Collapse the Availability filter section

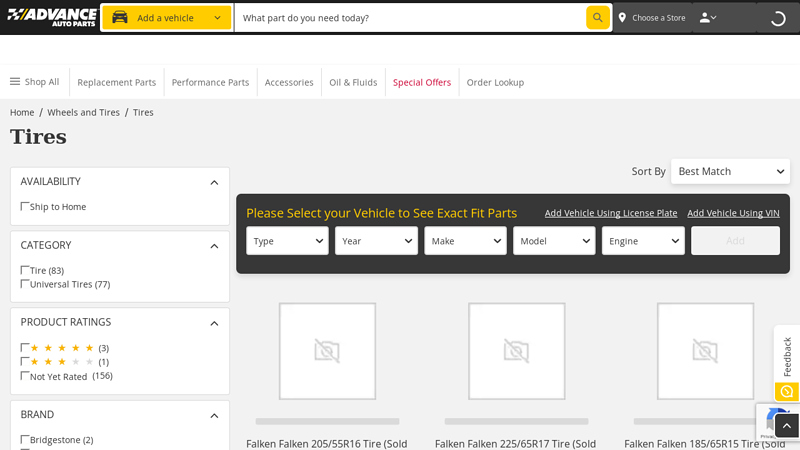click(x=214, y=182)
